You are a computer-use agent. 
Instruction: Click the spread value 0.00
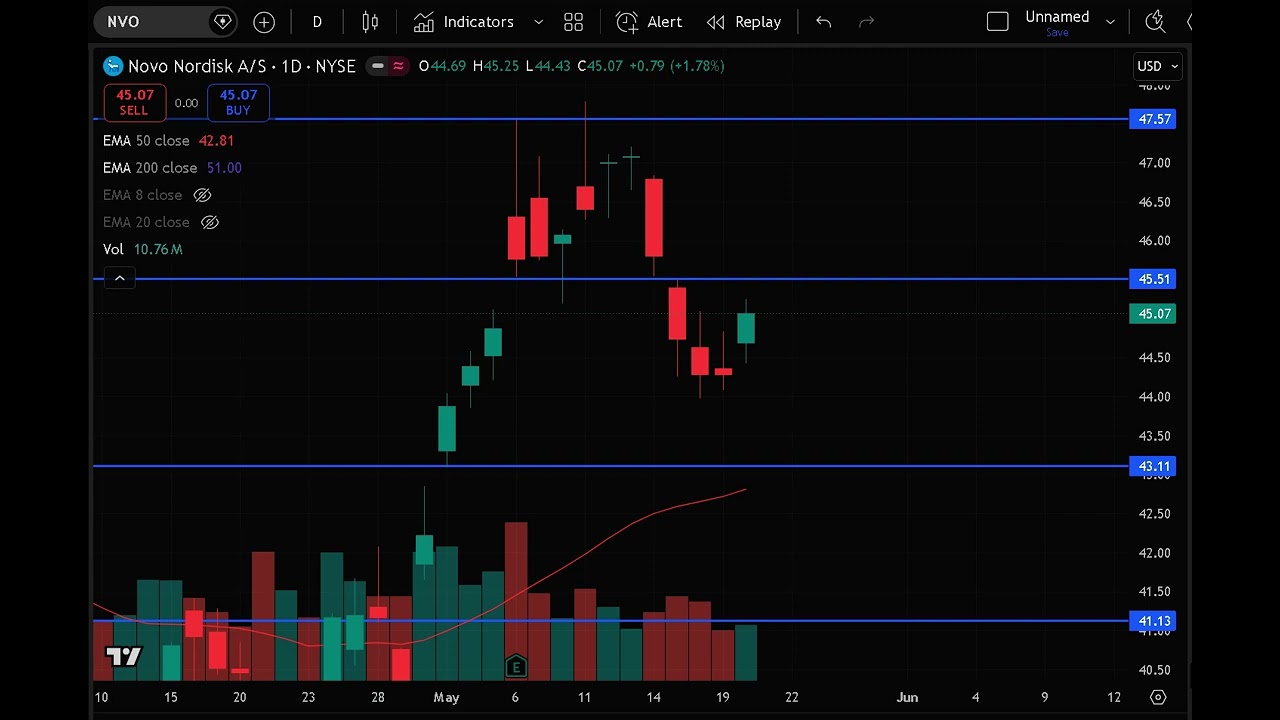click(186, 103)
